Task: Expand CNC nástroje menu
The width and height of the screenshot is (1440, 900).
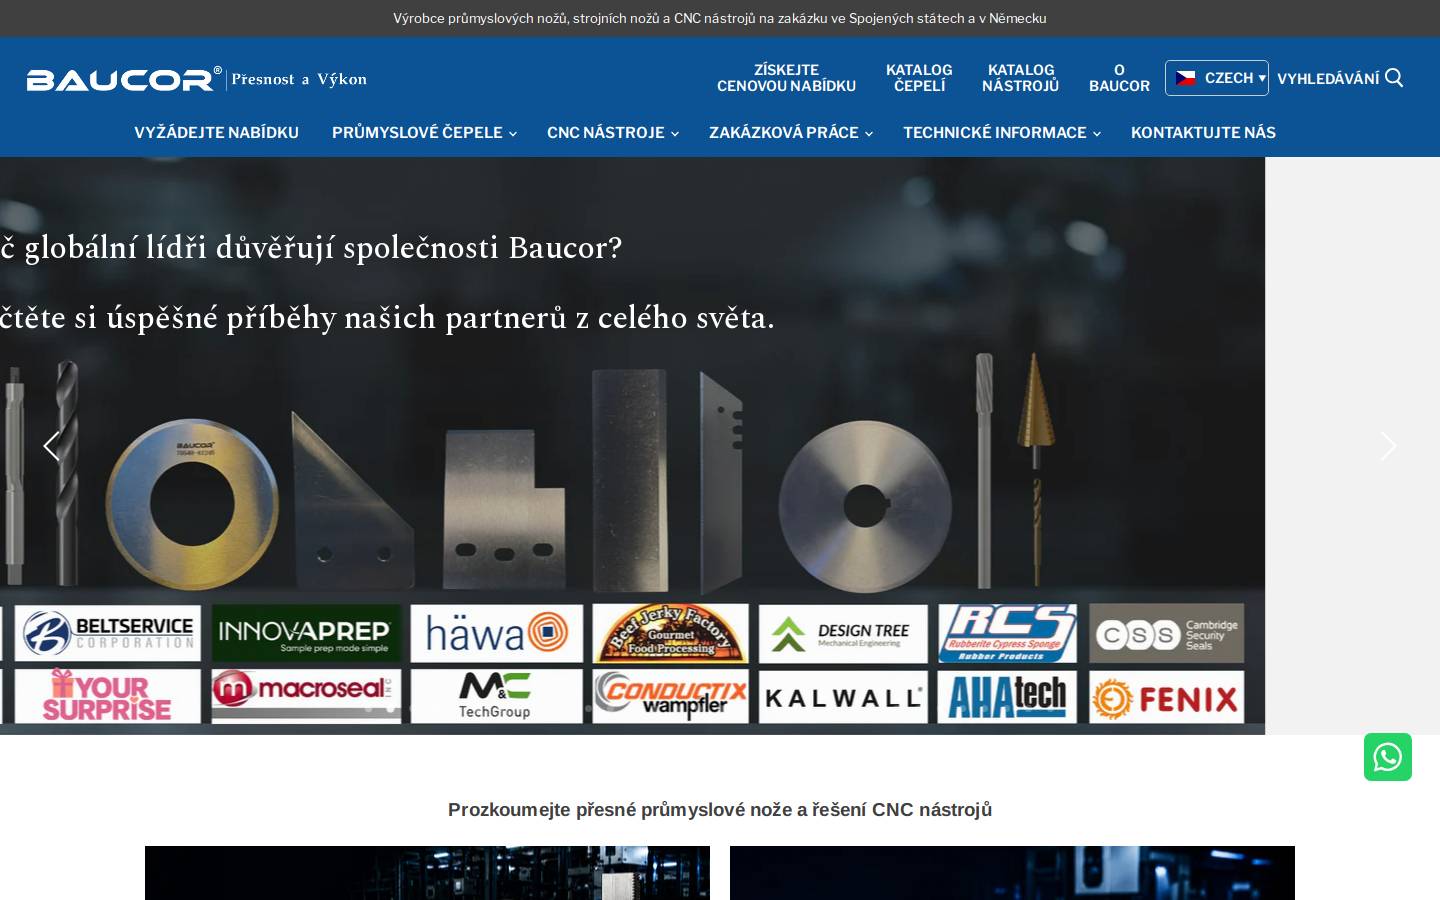Action: click(612, 133)
